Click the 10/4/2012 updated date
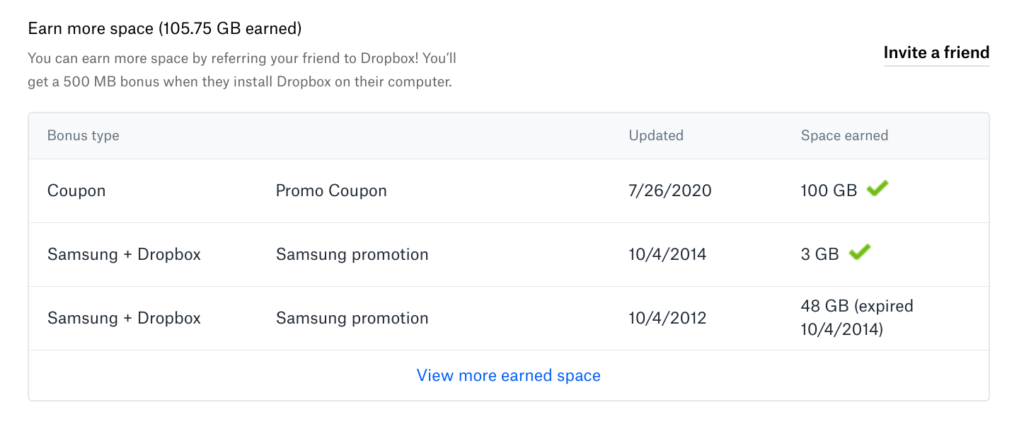 667,319
